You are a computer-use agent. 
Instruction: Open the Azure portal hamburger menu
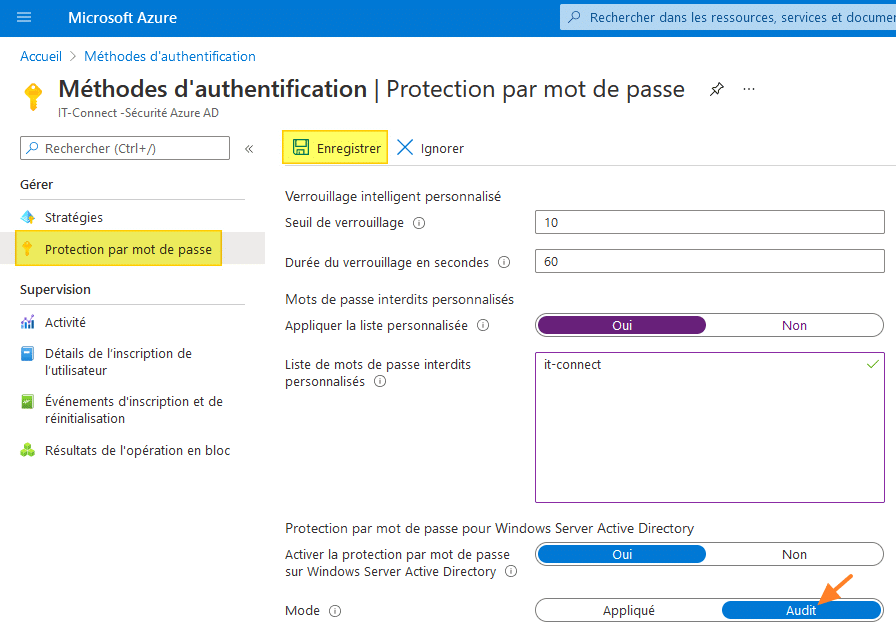[x=24, y=16]
